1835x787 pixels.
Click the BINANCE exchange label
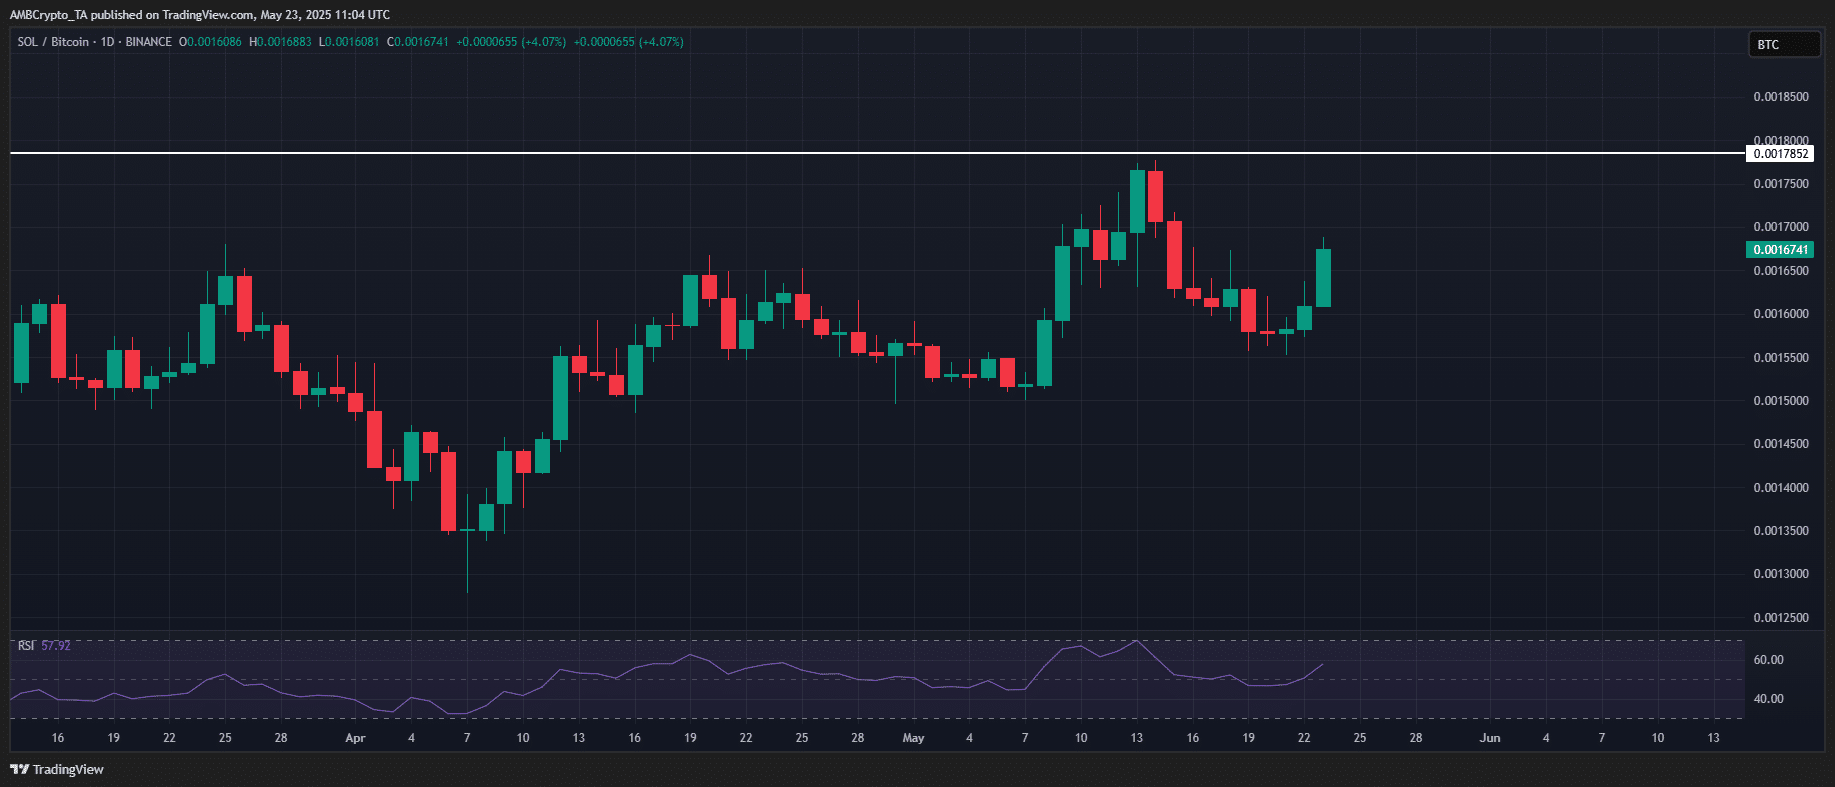[149, 42]
